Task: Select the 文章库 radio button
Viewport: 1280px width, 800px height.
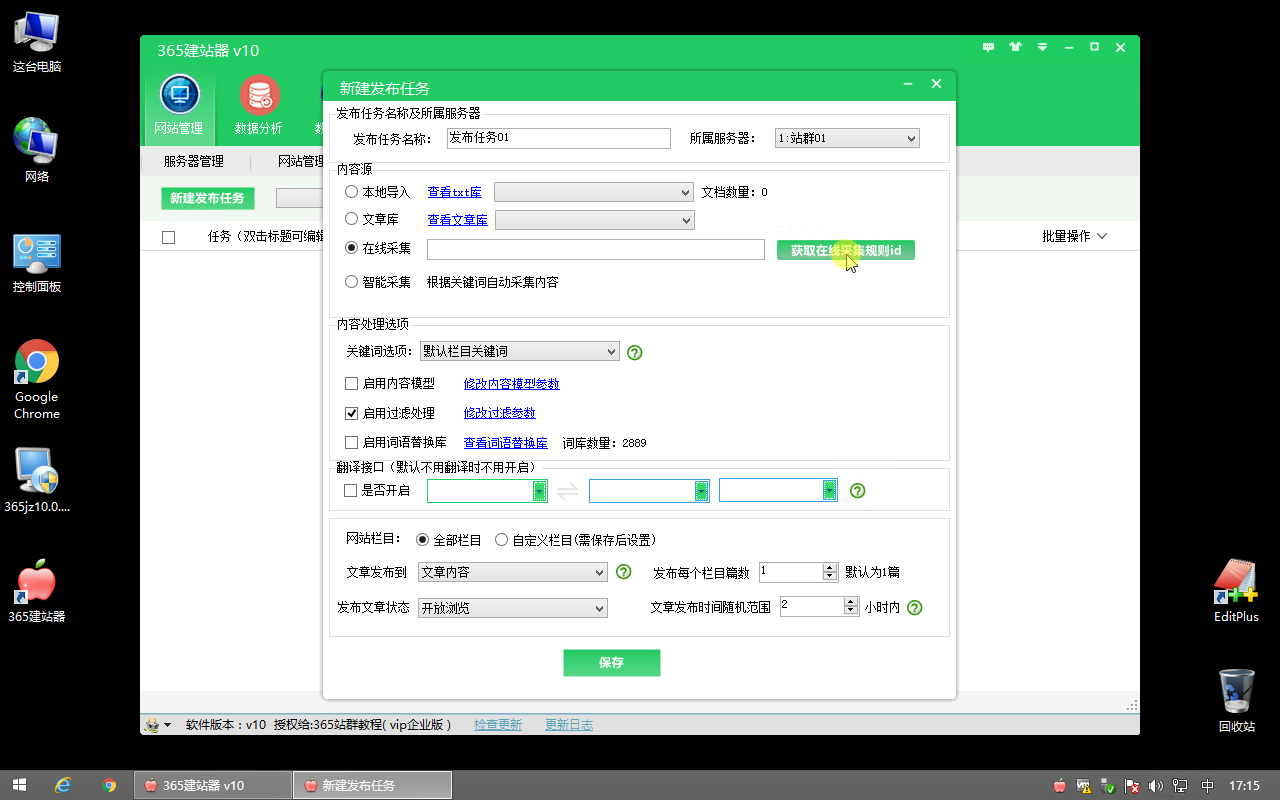Action: 351,219
